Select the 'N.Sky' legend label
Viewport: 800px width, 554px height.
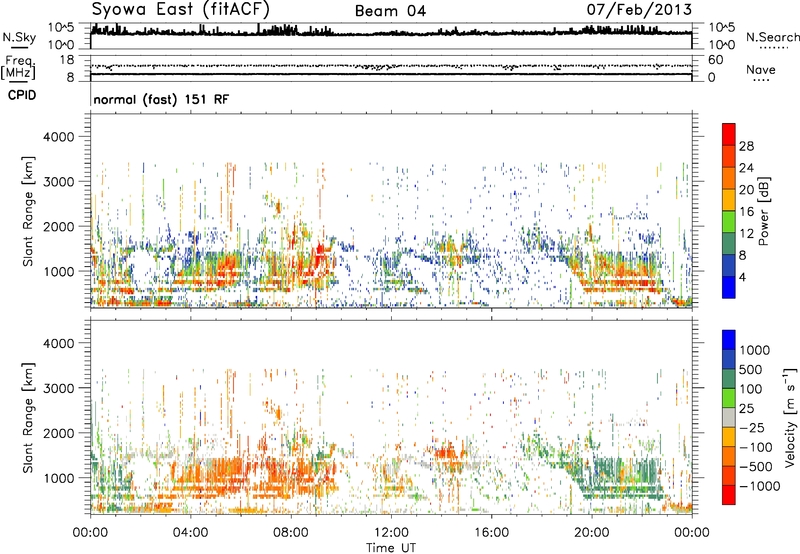point(19,37)
